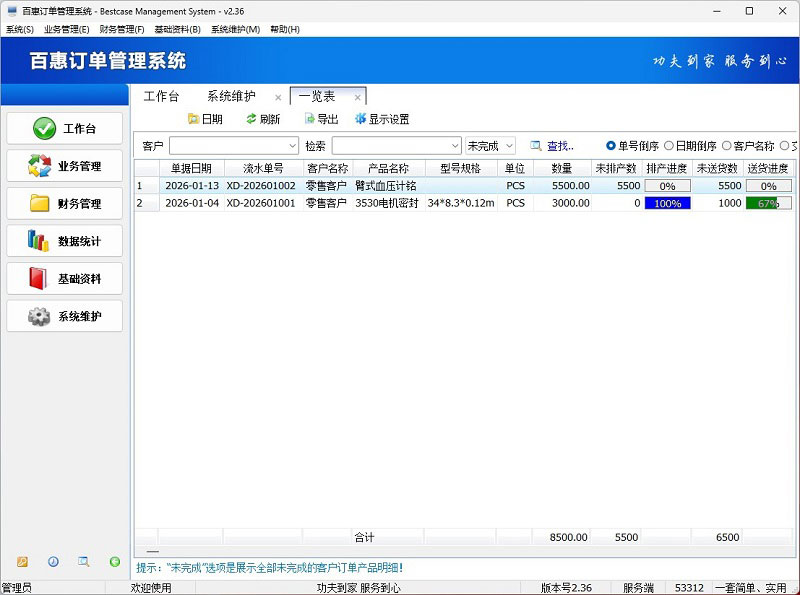Open 业务管理 module in sidebar

65,166
